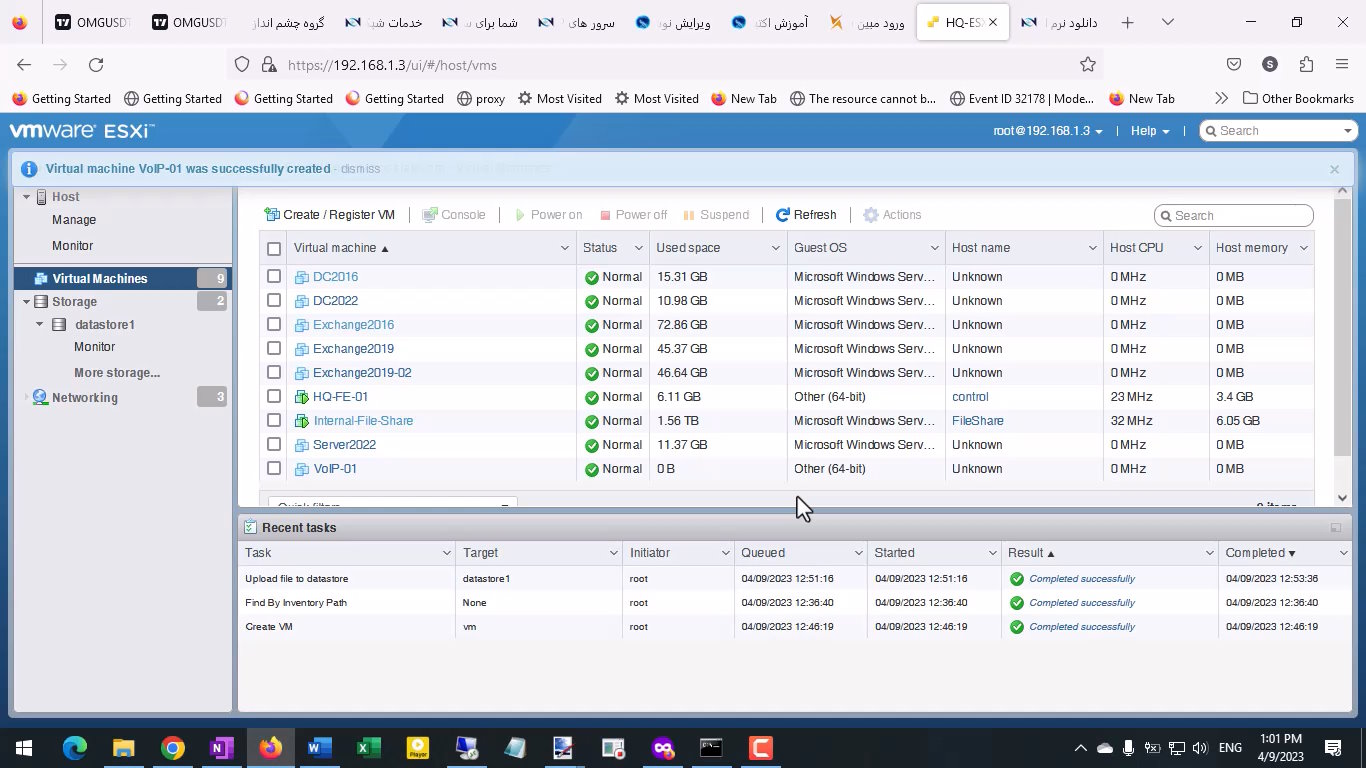Open Save to Pocket in Firefox toolbar
Image resolution: width=1366 pixels, height=768 pixels.
(1234, 65)
